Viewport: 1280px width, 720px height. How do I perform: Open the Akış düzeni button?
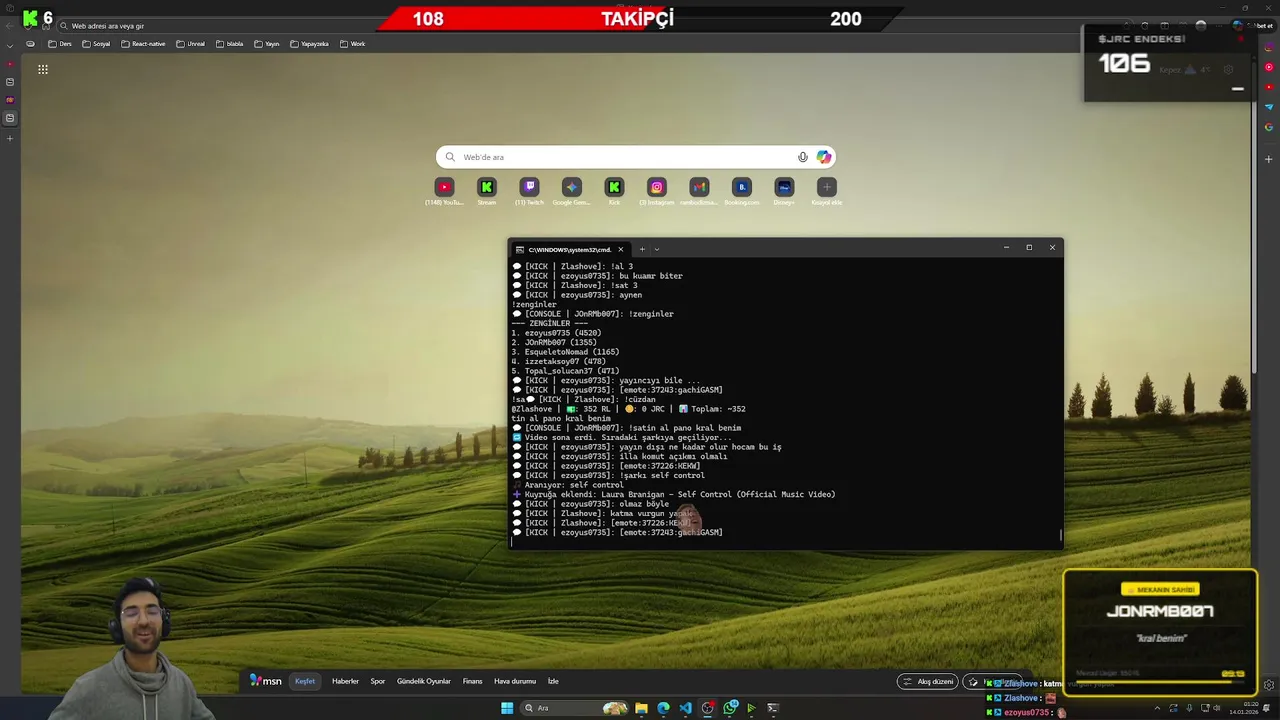(928, 682)
